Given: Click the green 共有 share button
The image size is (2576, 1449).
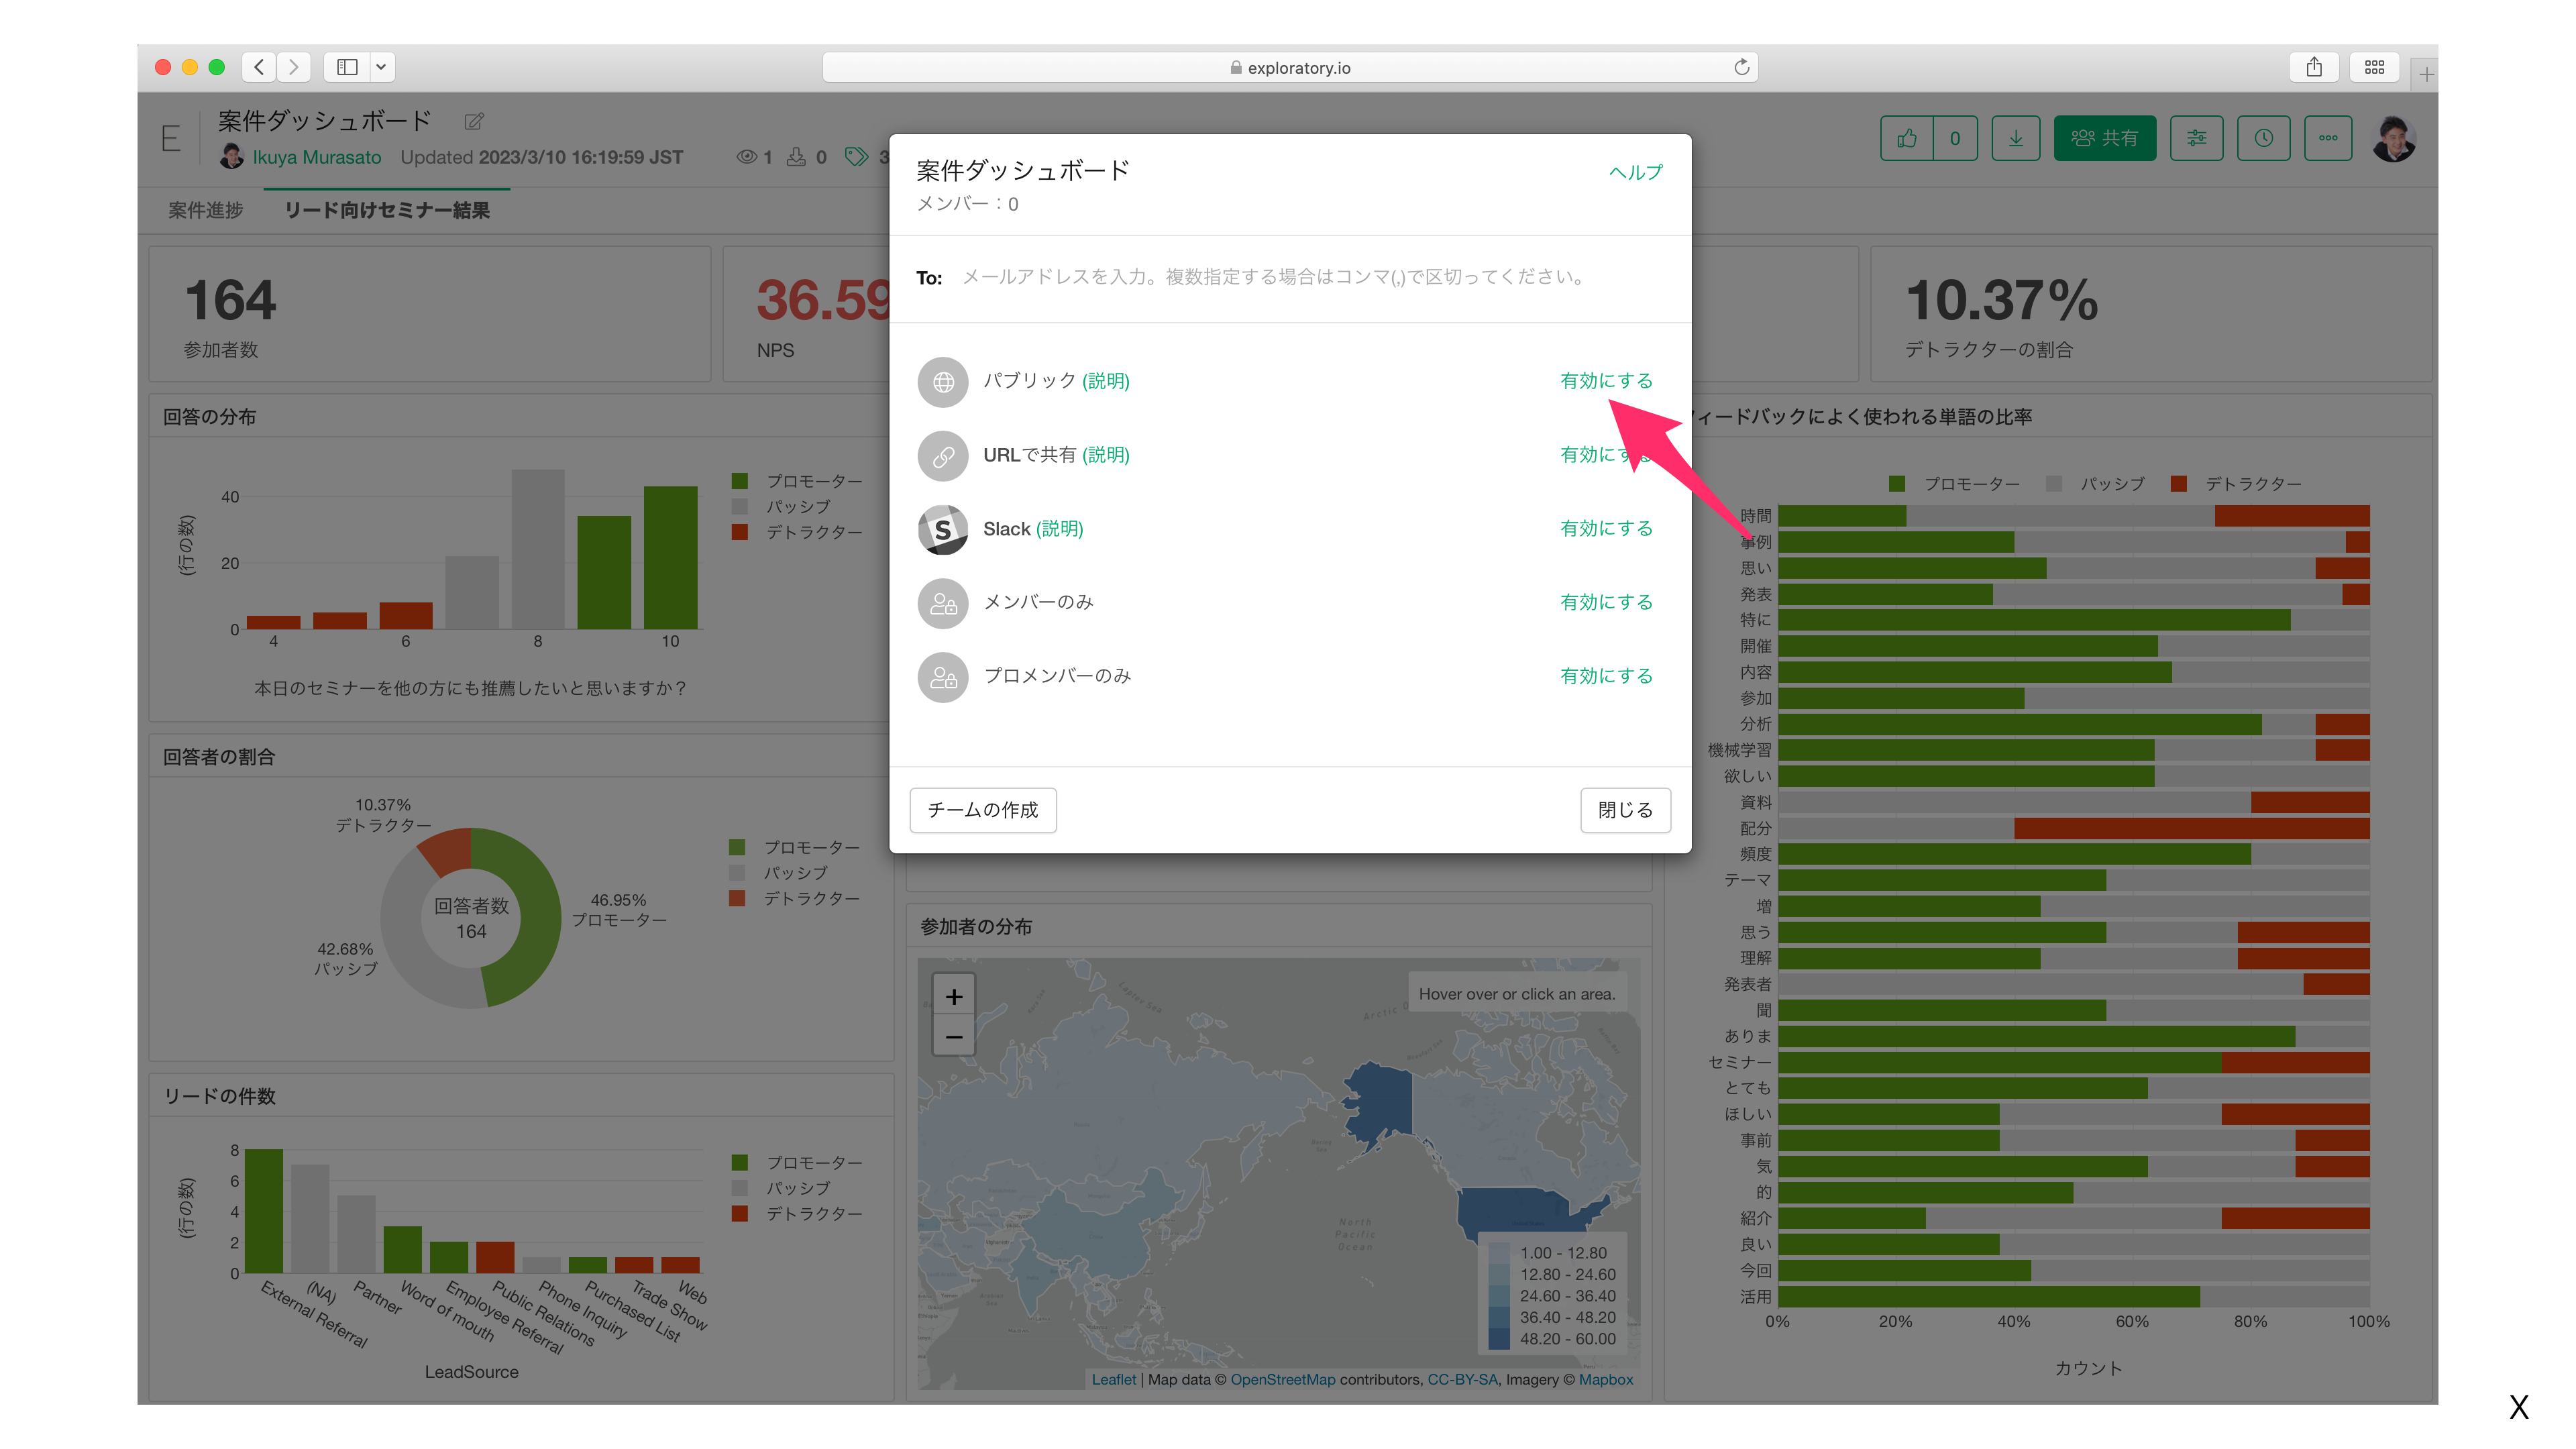Looking at the screenshot, I should [2105, 138].
